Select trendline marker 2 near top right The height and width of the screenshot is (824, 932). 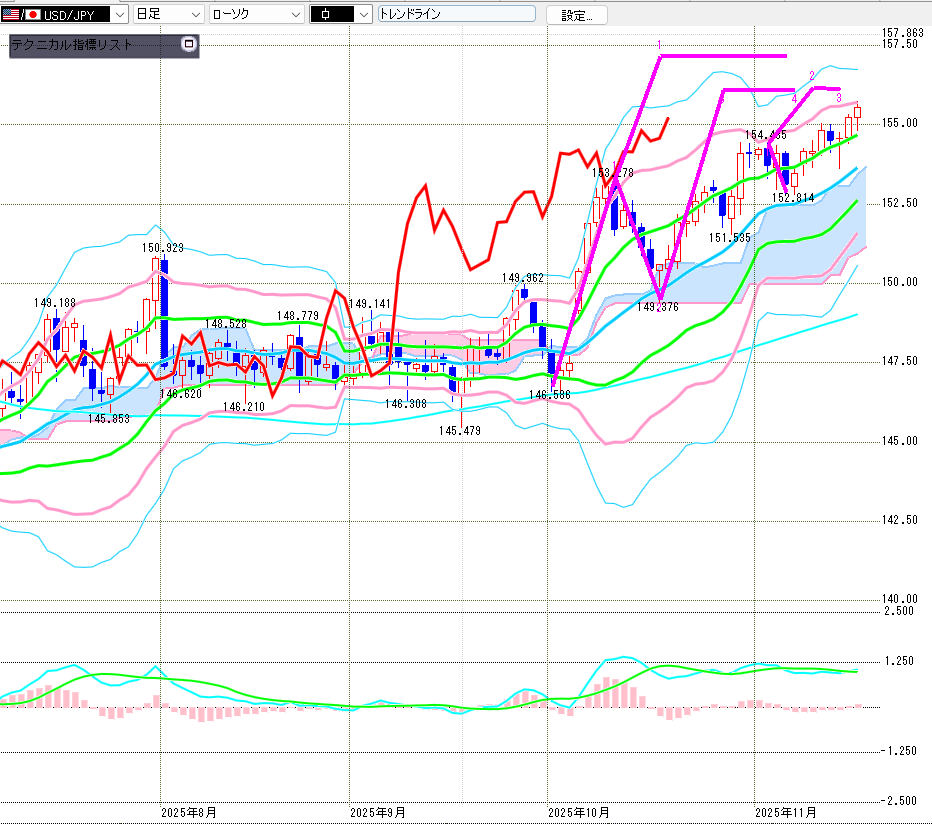click(x=811, y=76)
